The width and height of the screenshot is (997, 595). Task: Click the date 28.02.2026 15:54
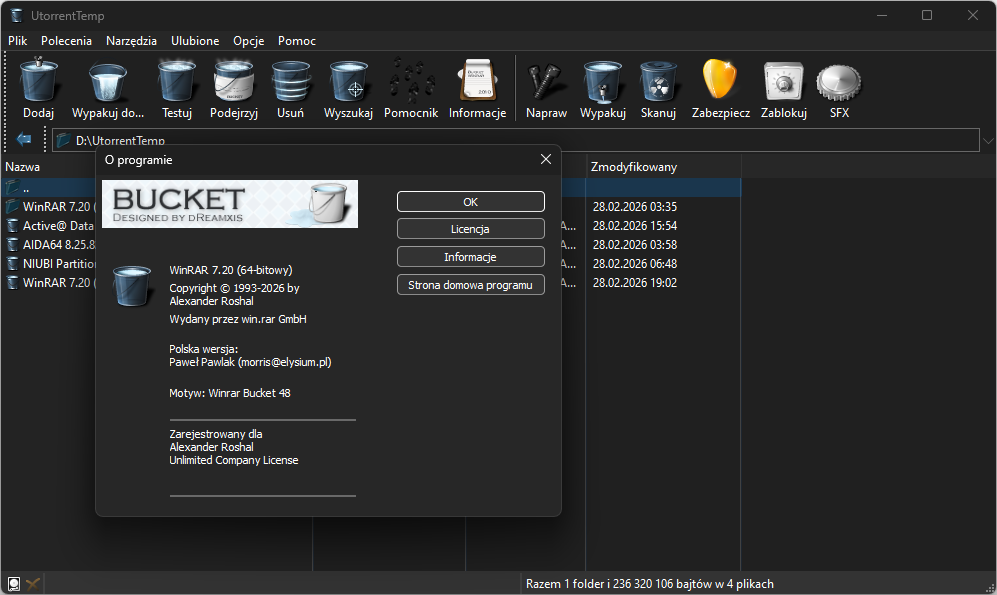635,226
